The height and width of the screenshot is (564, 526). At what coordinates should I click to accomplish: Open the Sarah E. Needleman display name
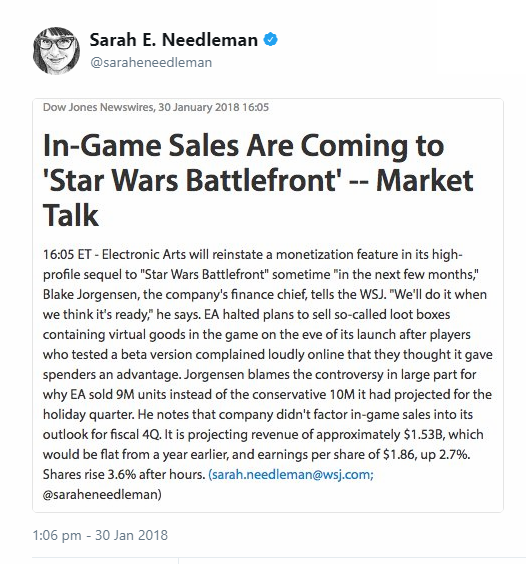coord(173,40)
